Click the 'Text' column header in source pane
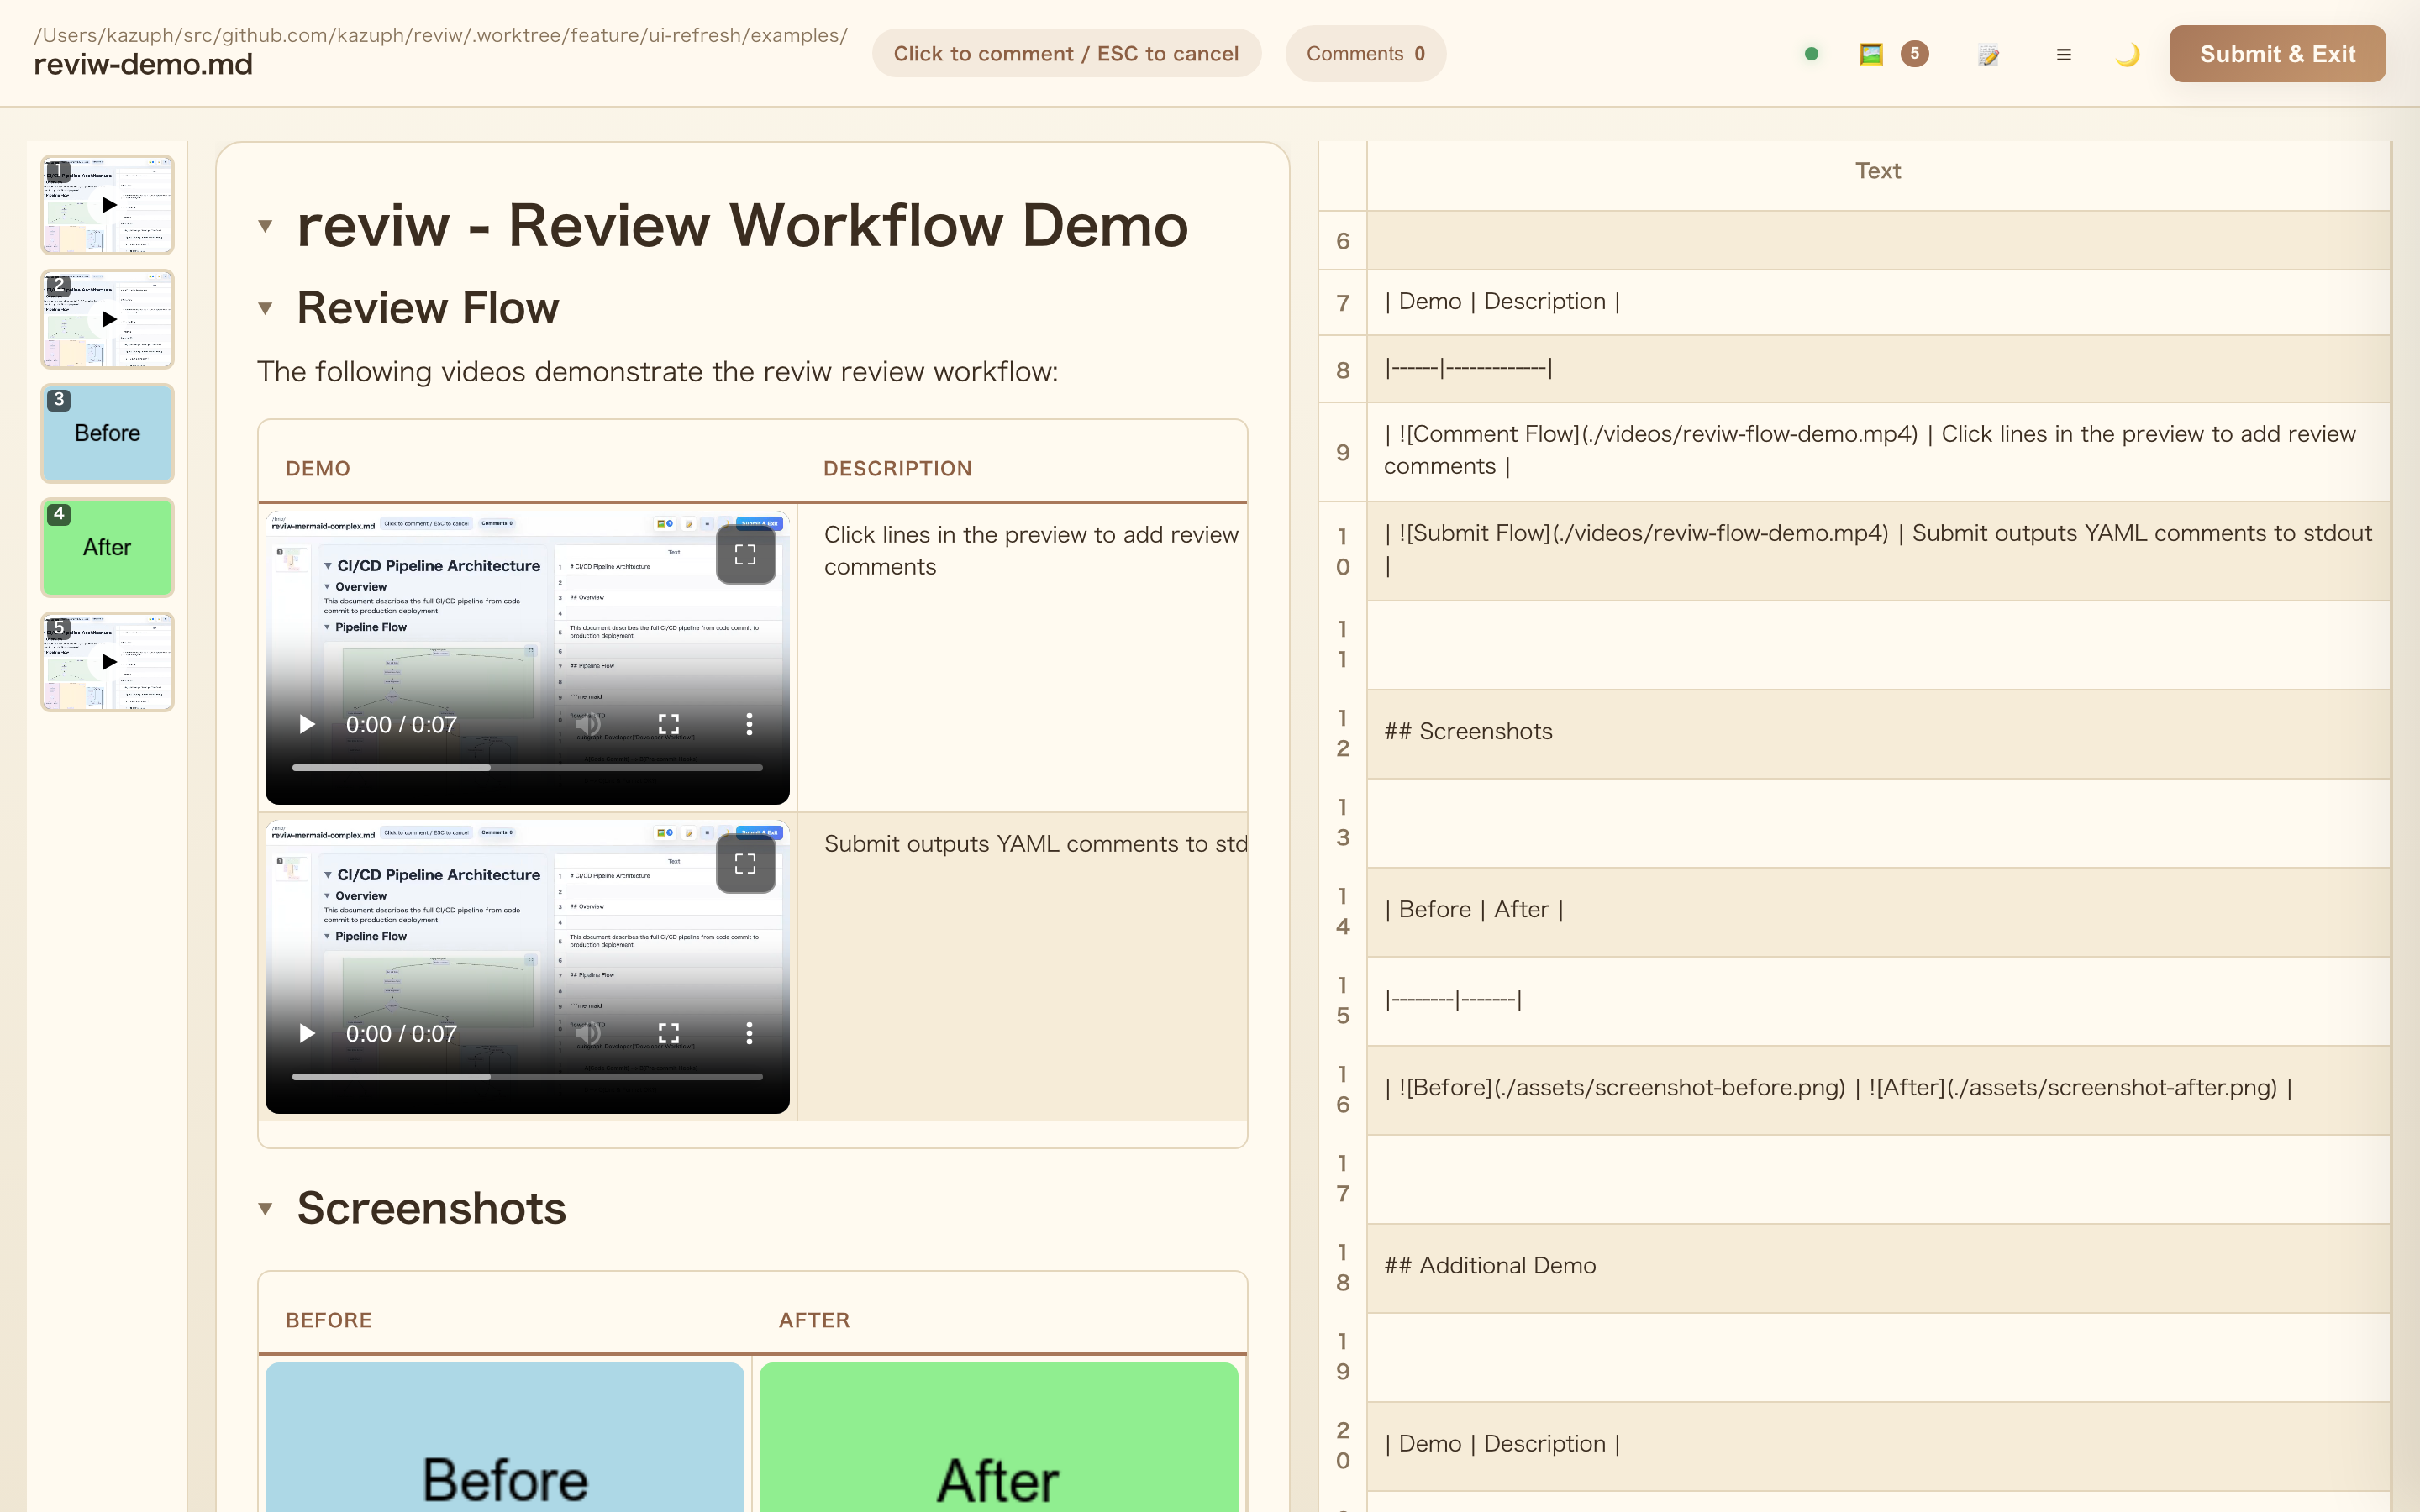This screenshot has height=1512, width=2420. [1878, 171]
